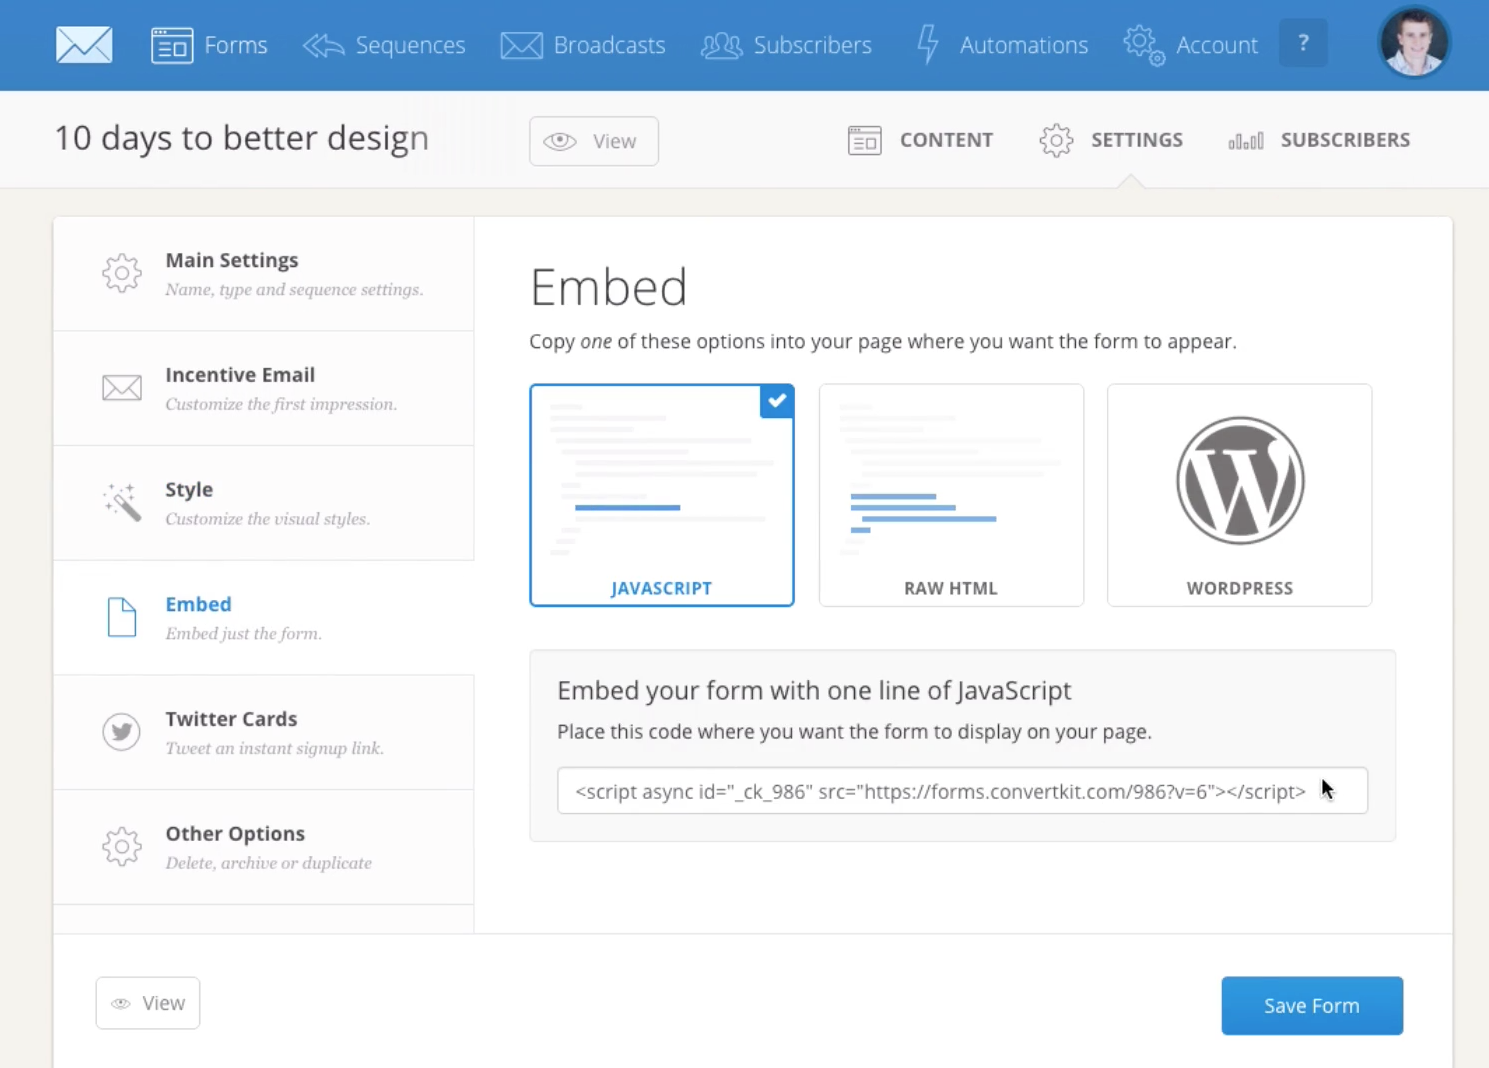Viewport: 1489px width, 1068px height.
Task: Click the text "Place this code where you want..."
Action: 855,732
